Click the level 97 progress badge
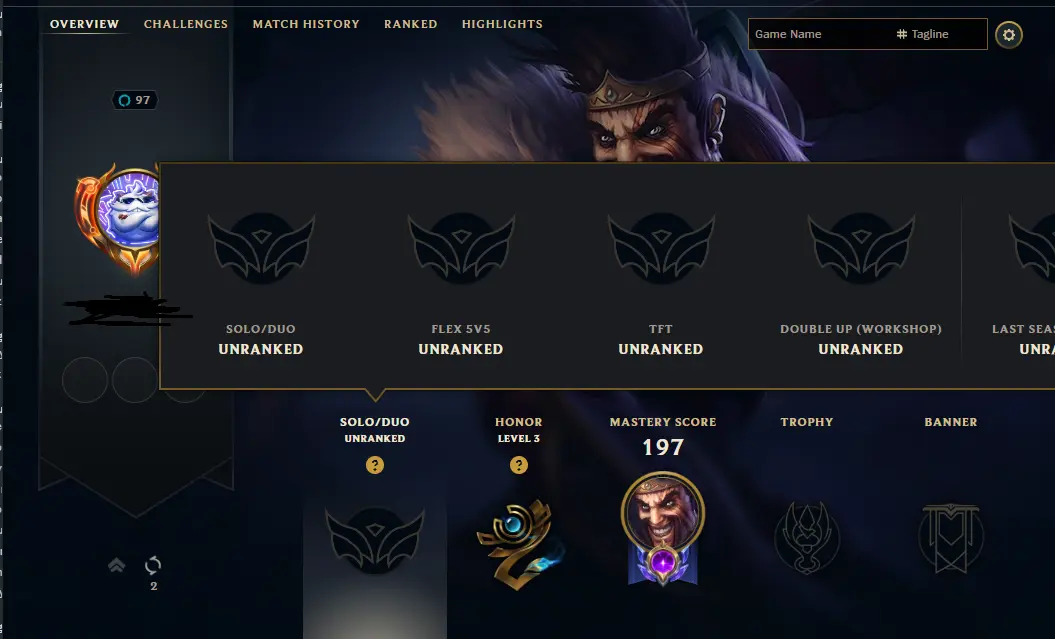Screen dimensions: 1055x639 pos(135,100)
